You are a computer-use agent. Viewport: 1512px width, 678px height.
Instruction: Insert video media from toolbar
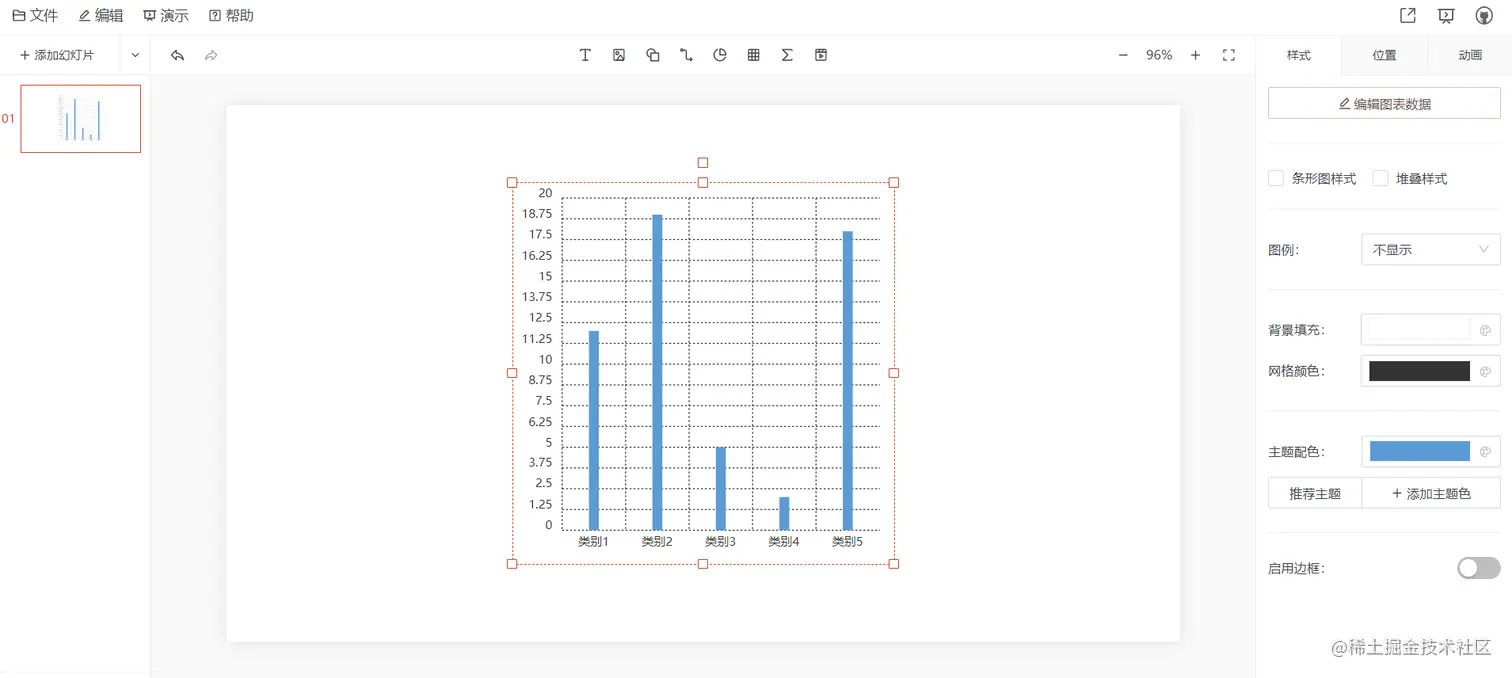coord(821,55)
